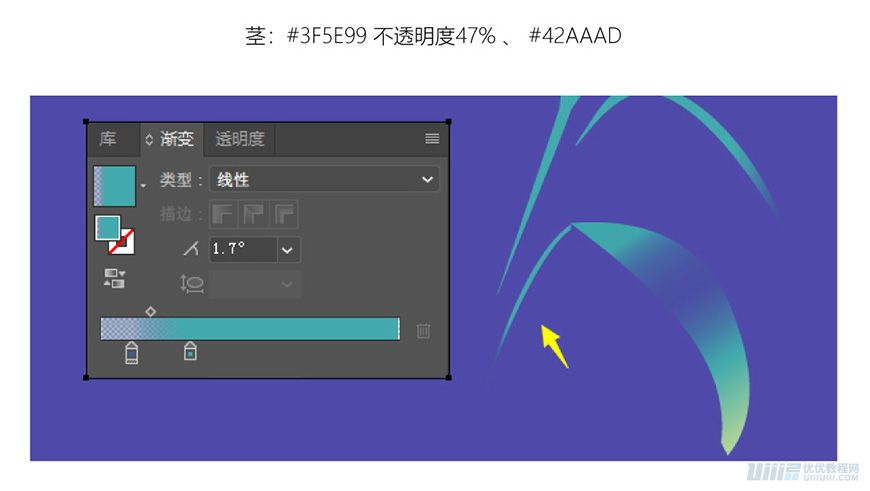Click the delete gradient stop trash icon

(x=423, y=331)
